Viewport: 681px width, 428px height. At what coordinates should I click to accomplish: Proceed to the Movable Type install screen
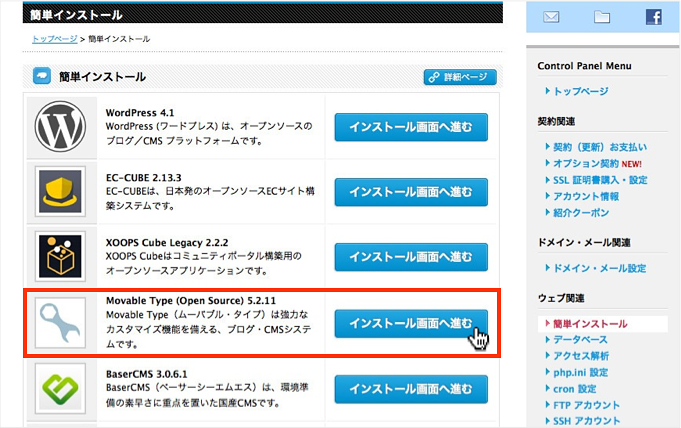(x=411, y=323)
